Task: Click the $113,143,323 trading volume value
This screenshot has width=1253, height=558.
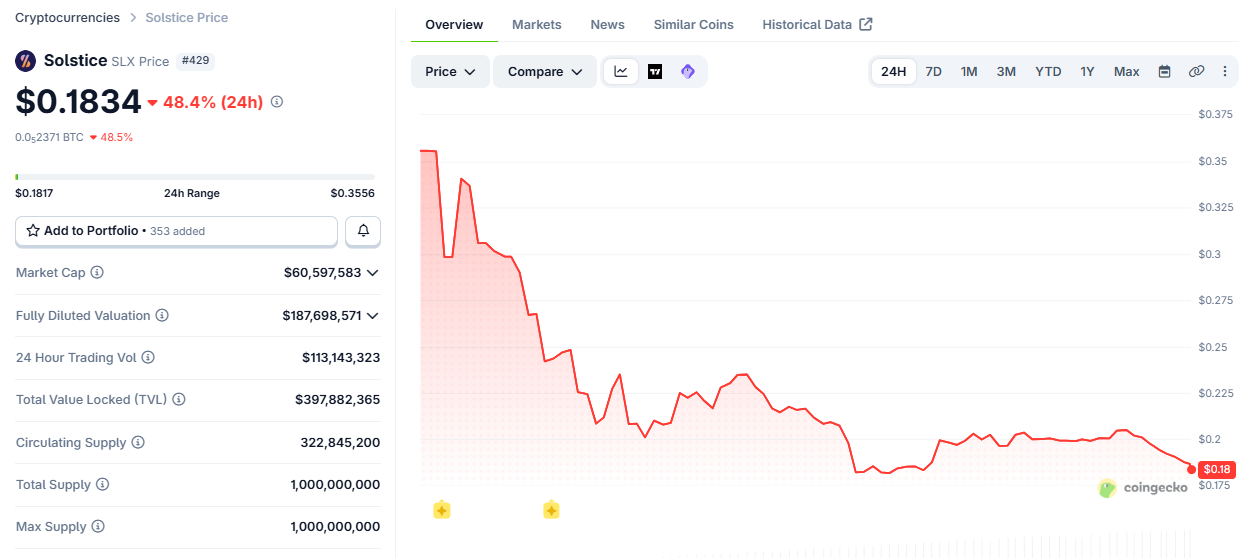Action: point(341,357)
